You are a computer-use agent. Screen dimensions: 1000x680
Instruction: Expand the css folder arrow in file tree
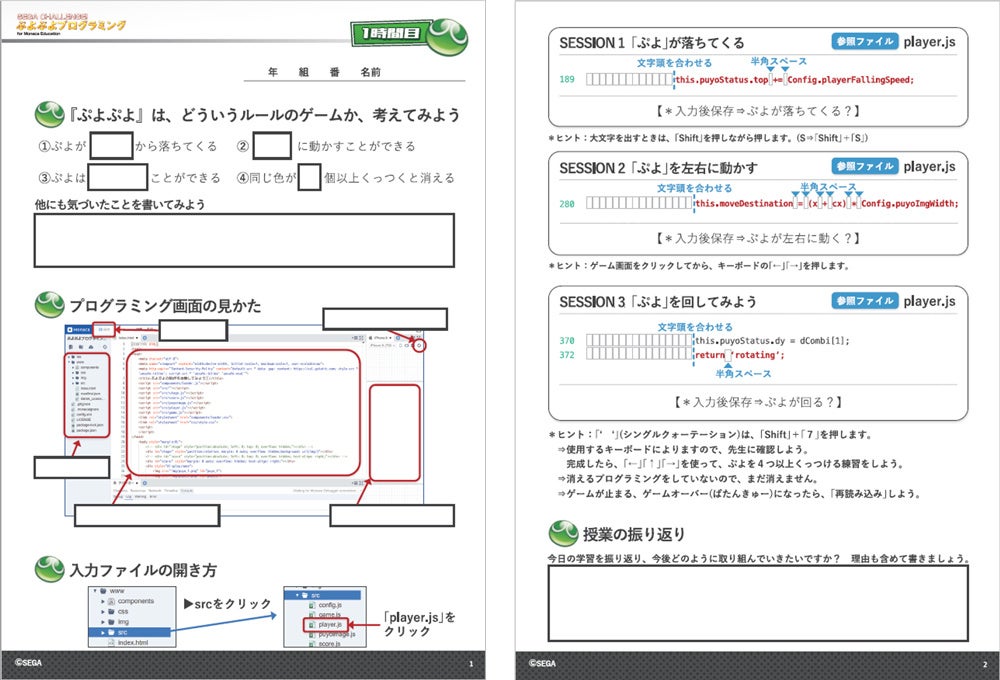(103, 612)
